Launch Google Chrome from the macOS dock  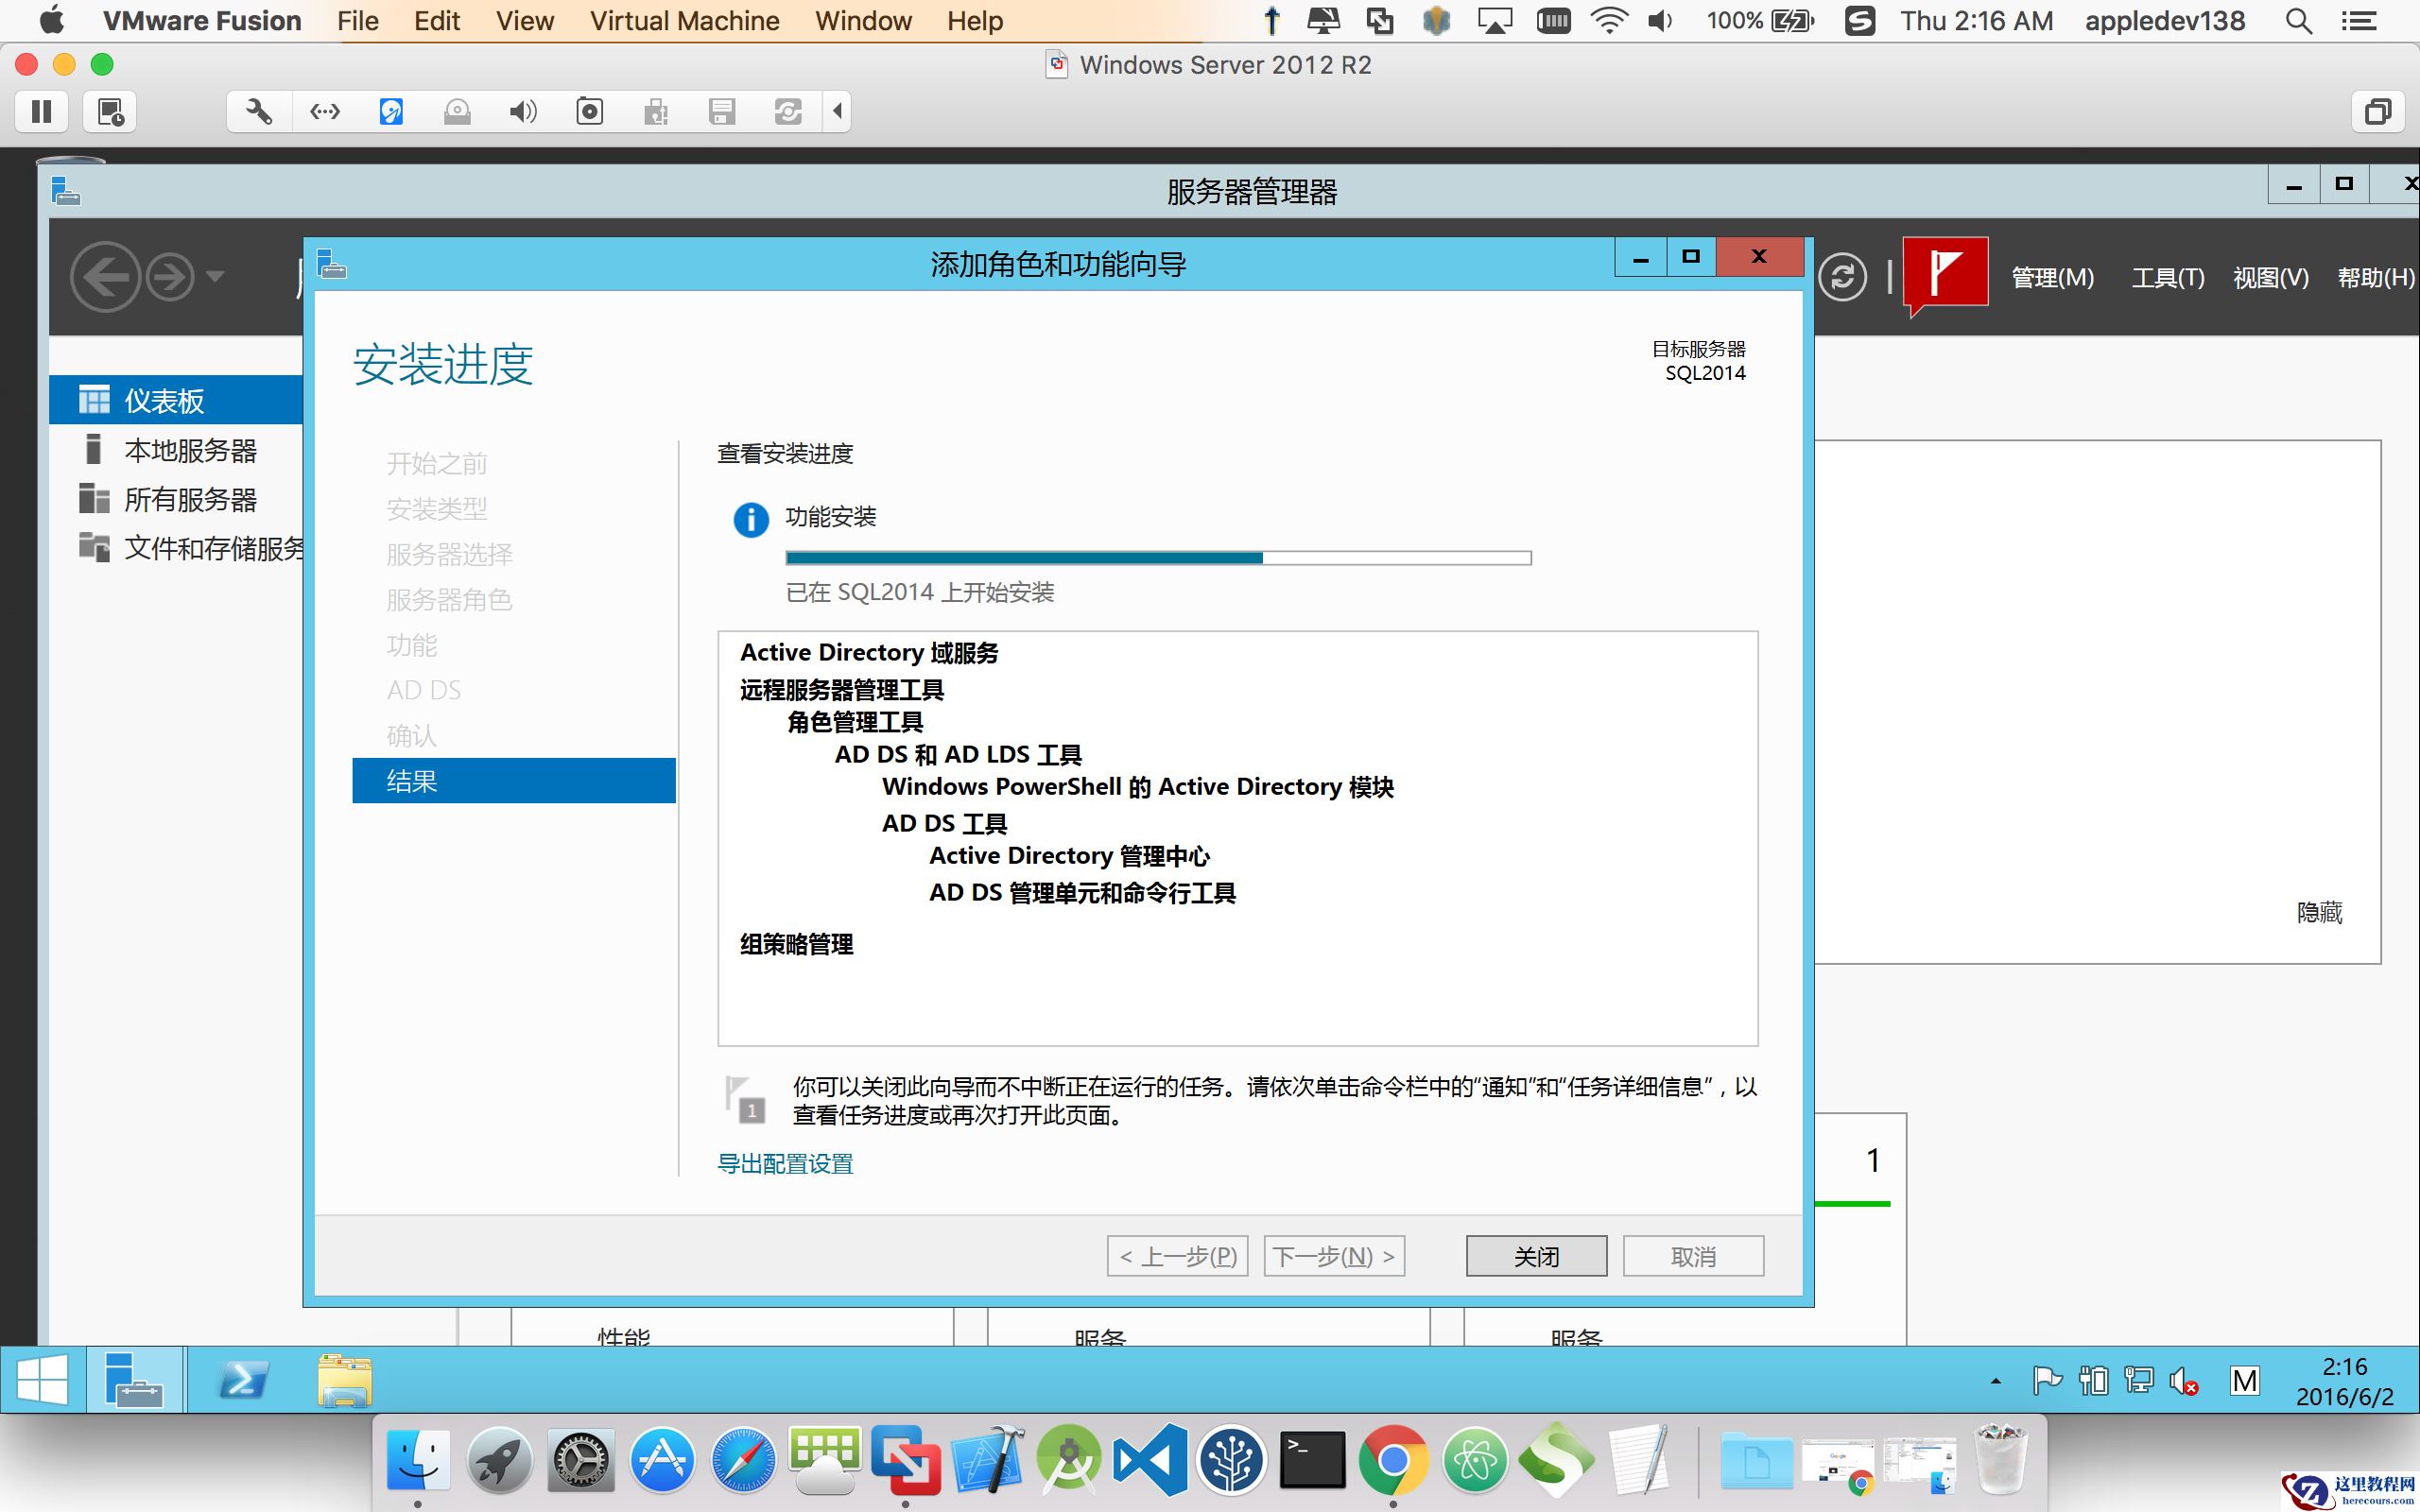click(1394, 1459)
